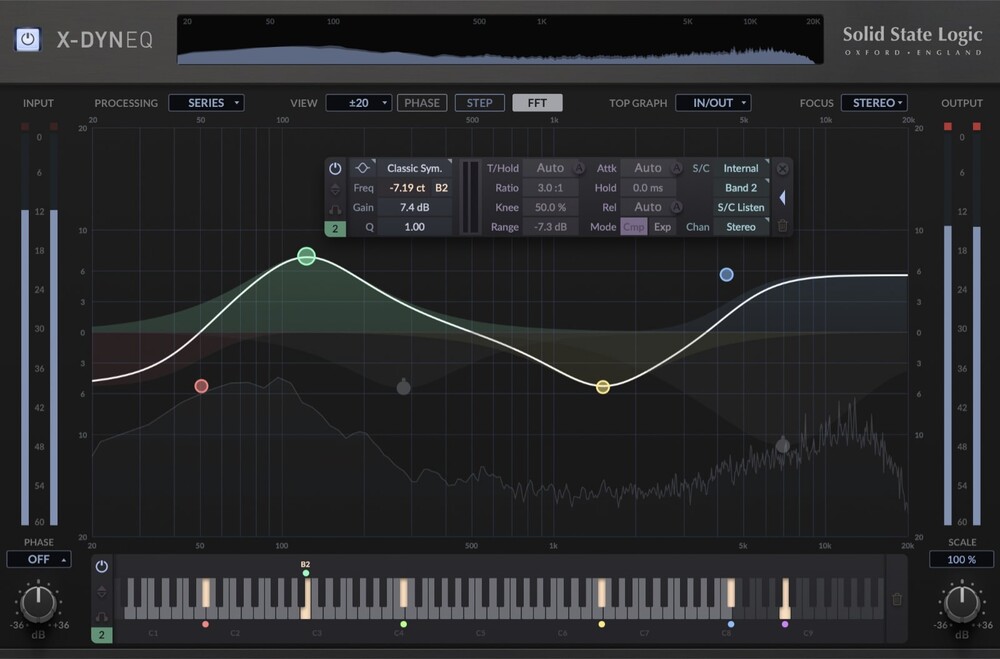Click the SCALE 100% value field

click(x=961, y=559)
